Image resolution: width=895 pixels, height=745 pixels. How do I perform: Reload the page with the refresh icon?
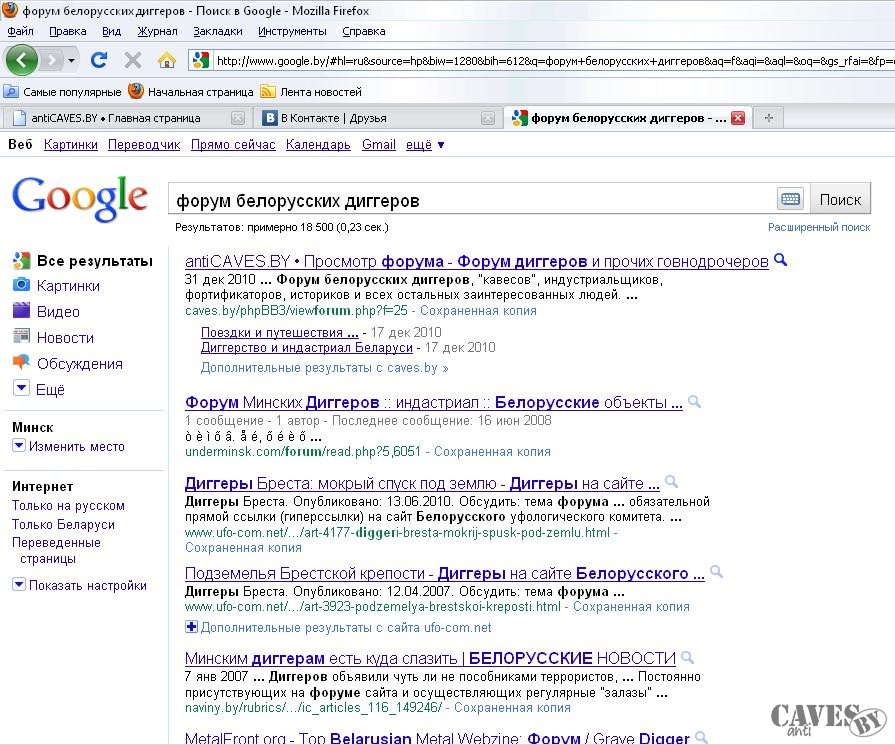point(99,59)
